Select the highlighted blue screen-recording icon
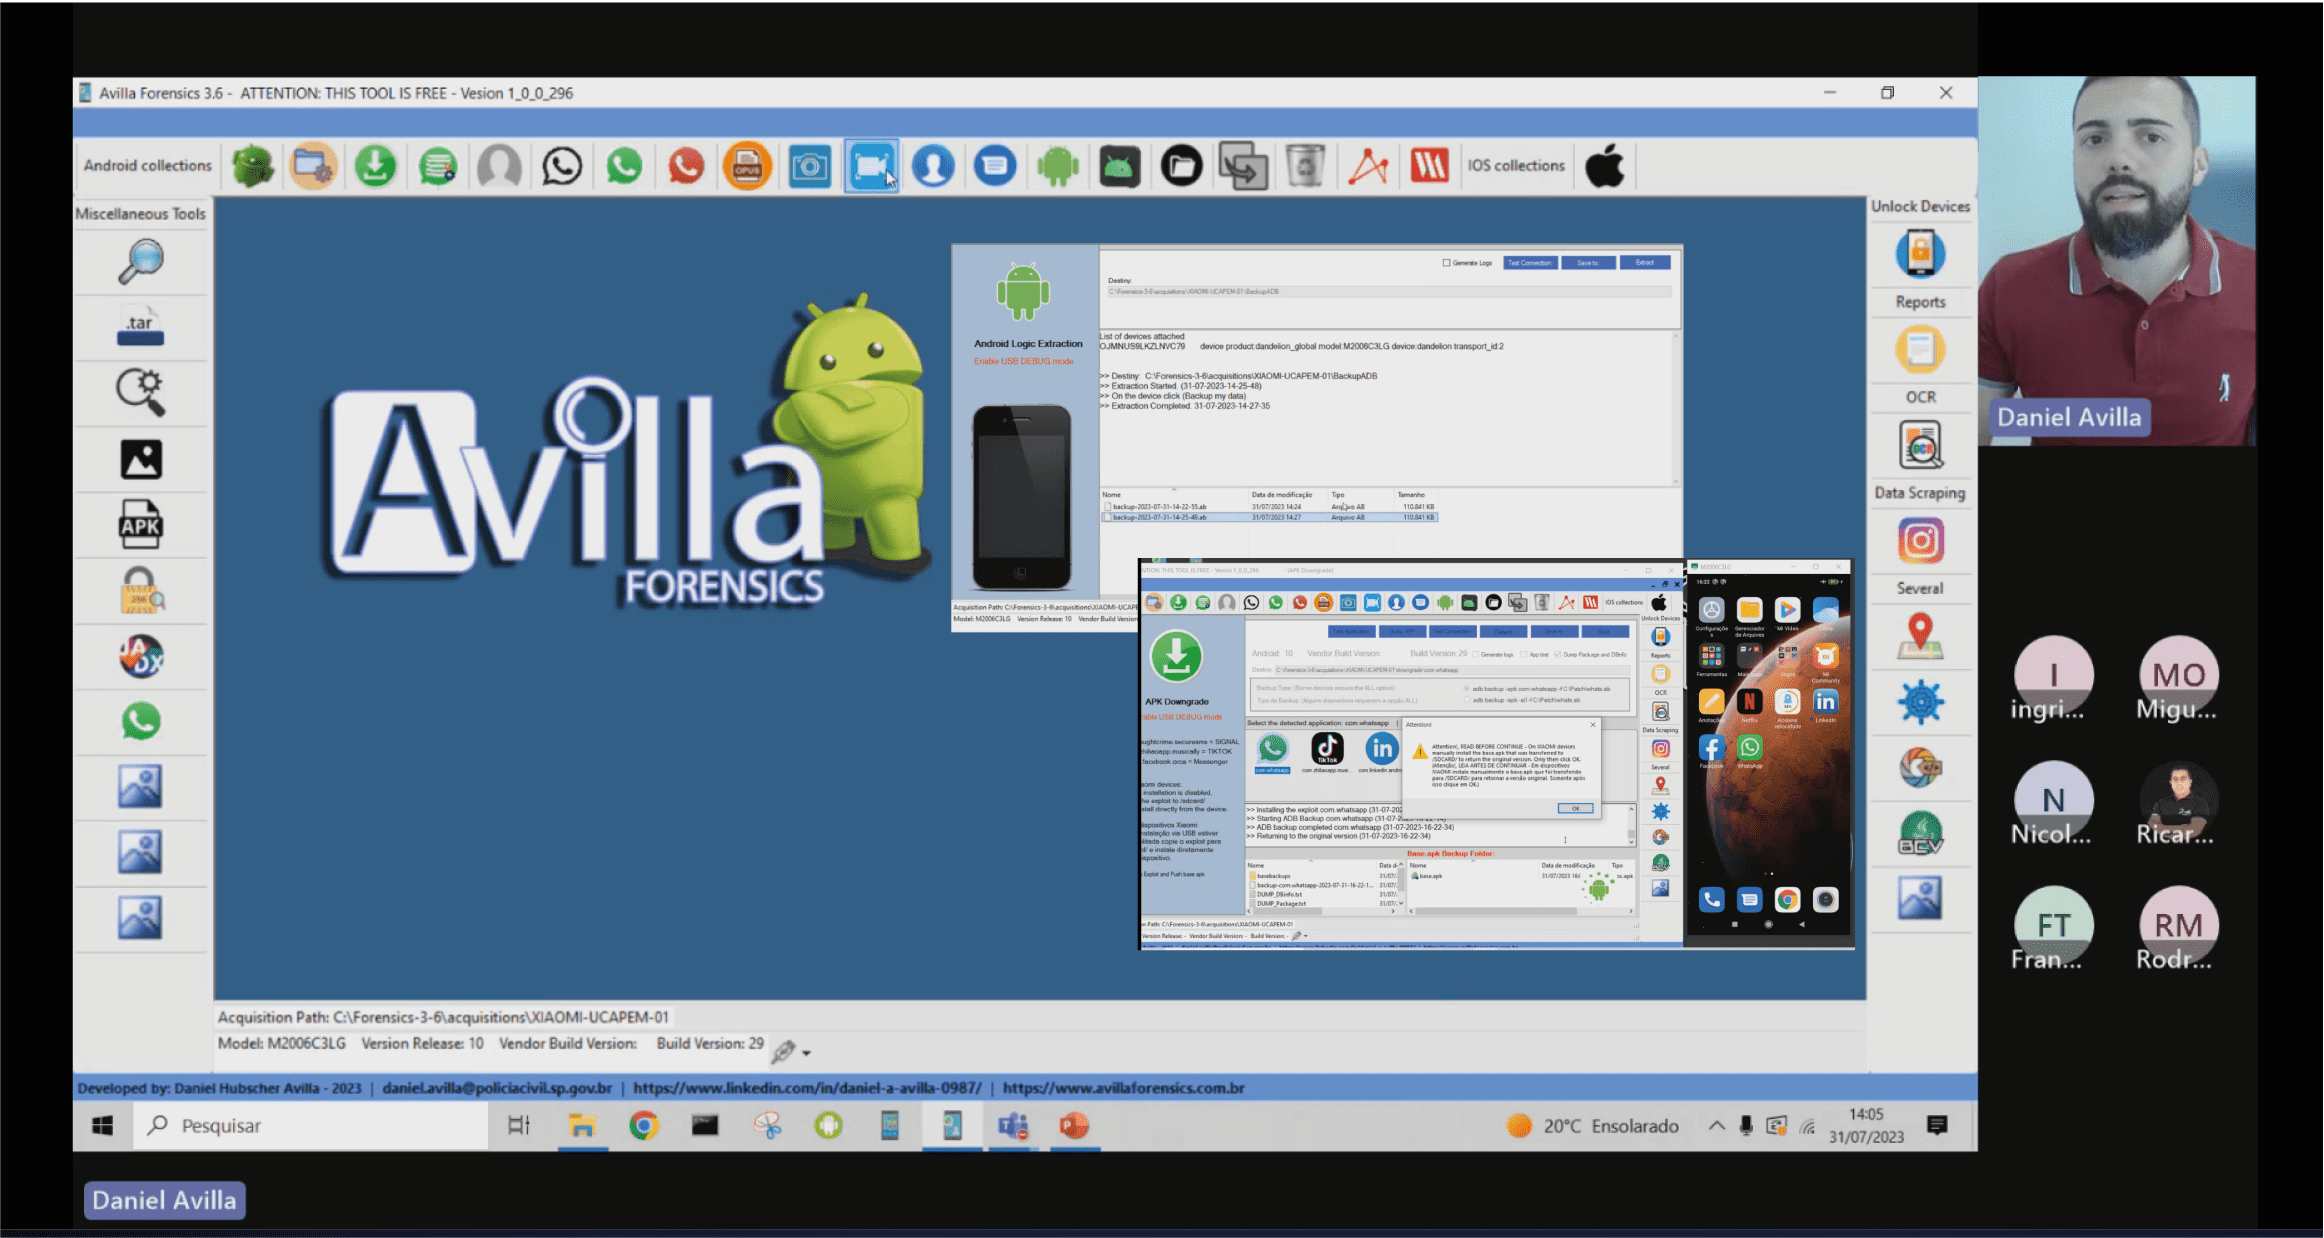This screenshot has width=2324, height=1238. click(x=871, y=166)
